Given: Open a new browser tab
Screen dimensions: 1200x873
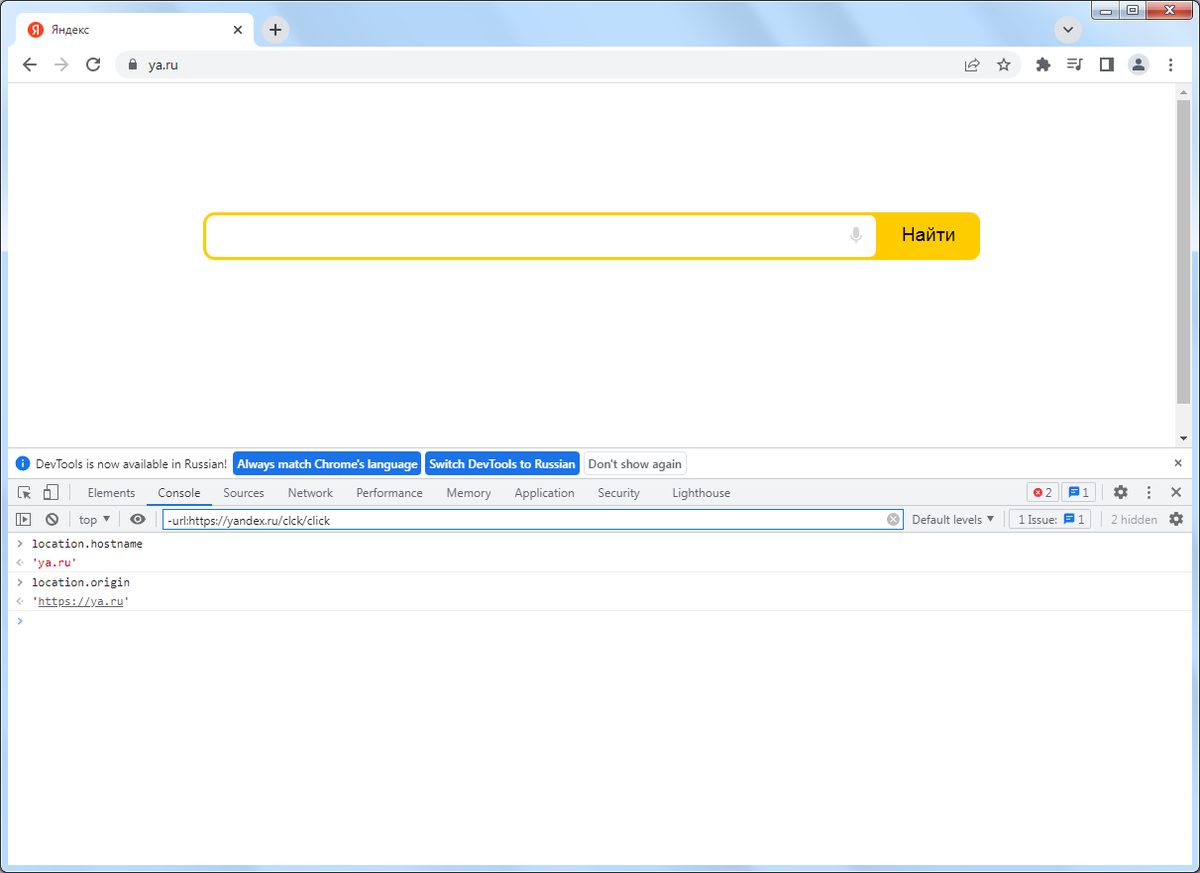Looking at the screenshot, I should [275, 30].
